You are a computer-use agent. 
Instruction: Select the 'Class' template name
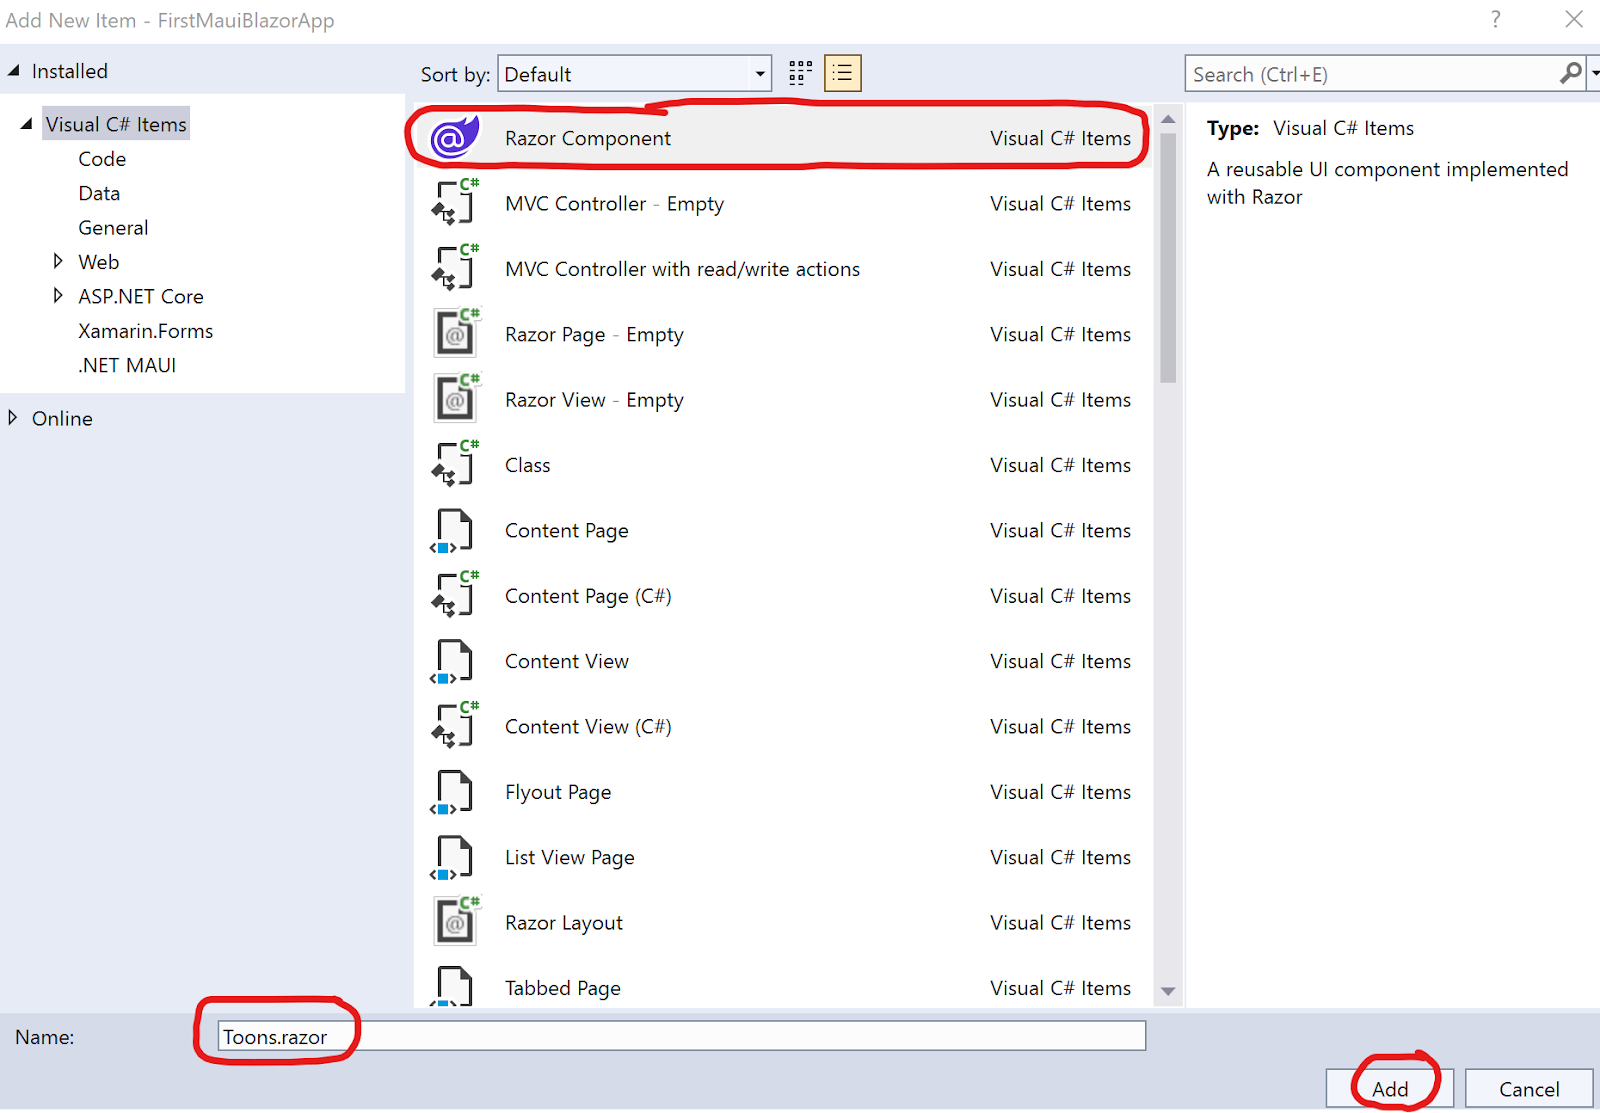click(x=527, y=465)
